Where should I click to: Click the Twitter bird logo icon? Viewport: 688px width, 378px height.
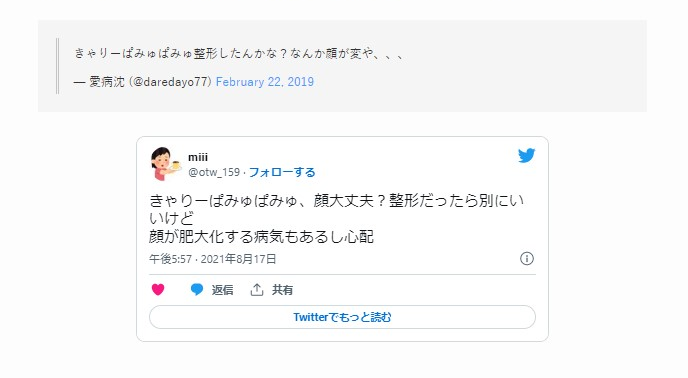[x=526, y=155]
